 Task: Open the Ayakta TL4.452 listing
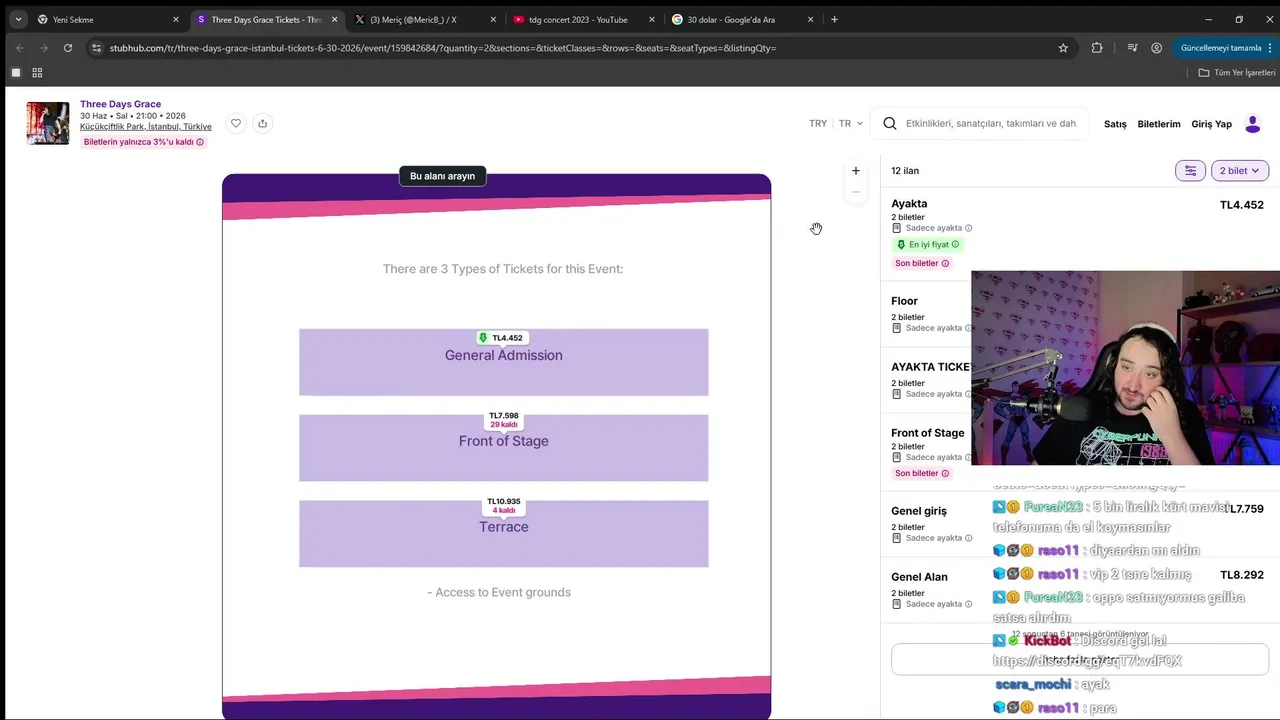(x=1078, y=233)
